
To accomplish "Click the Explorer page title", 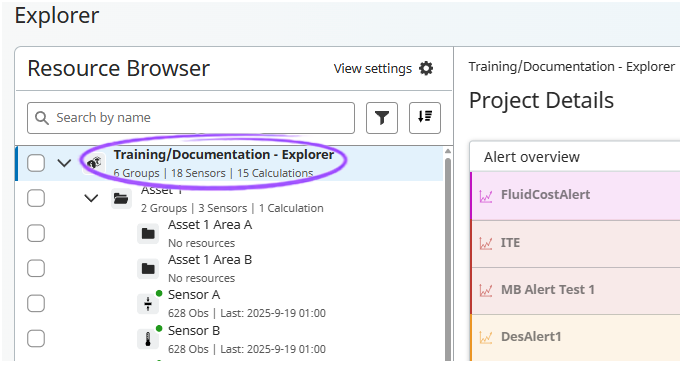I will (x=57, y=16).
